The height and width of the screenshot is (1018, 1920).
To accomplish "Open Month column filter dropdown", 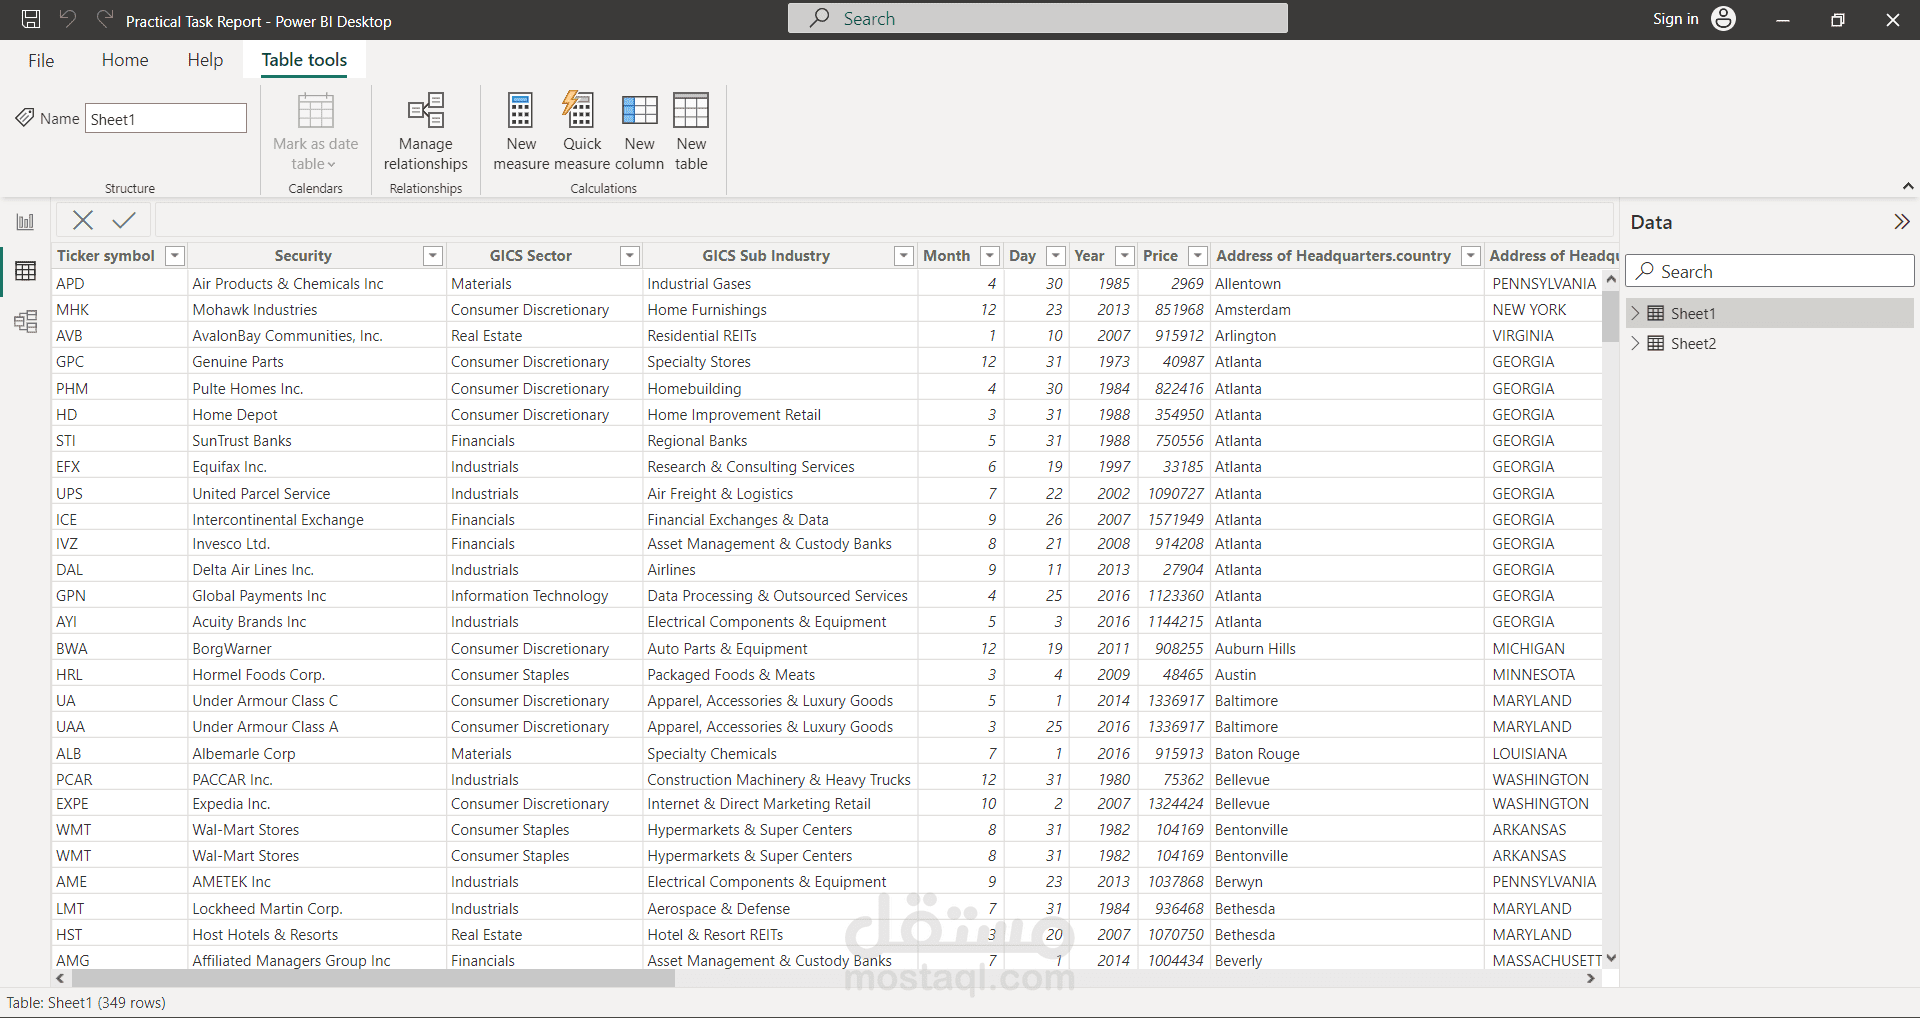I will pyautogui.click(x=990, y=256).
